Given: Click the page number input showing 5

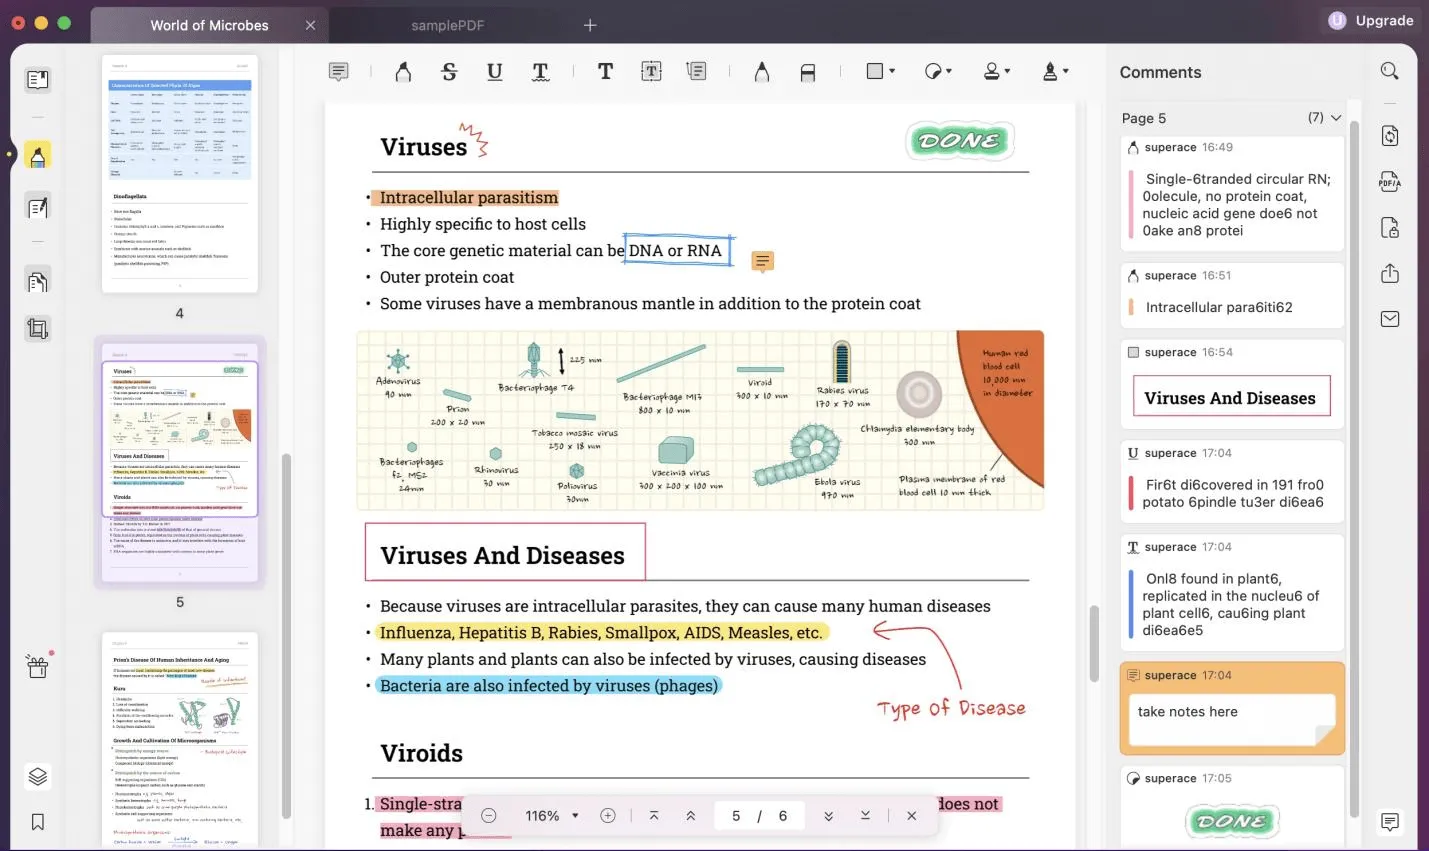Looking at the screenshot, I should coord(736,816).
